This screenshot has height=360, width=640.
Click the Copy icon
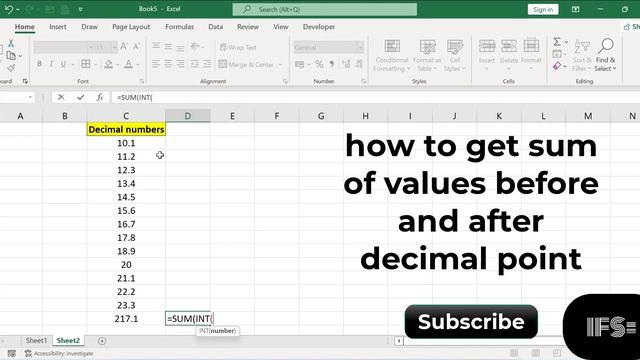[x=11, y=55]
